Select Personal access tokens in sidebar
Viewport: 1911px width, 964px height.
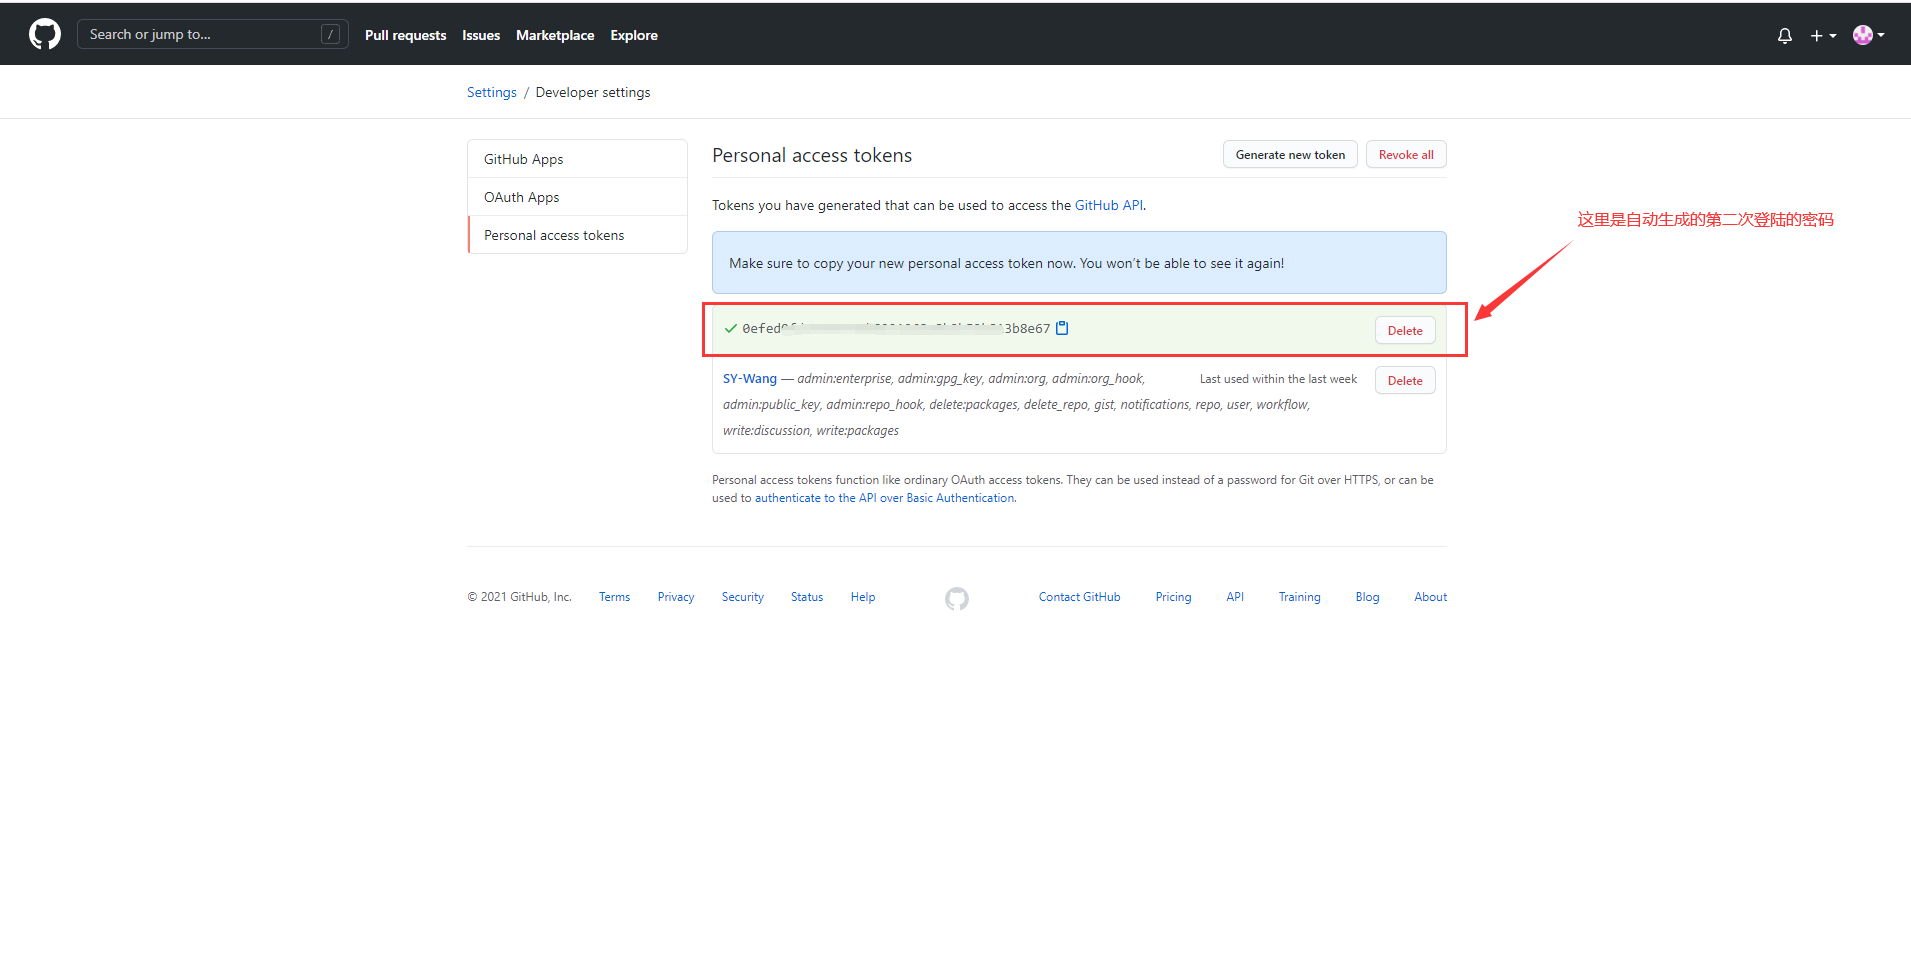577,235
